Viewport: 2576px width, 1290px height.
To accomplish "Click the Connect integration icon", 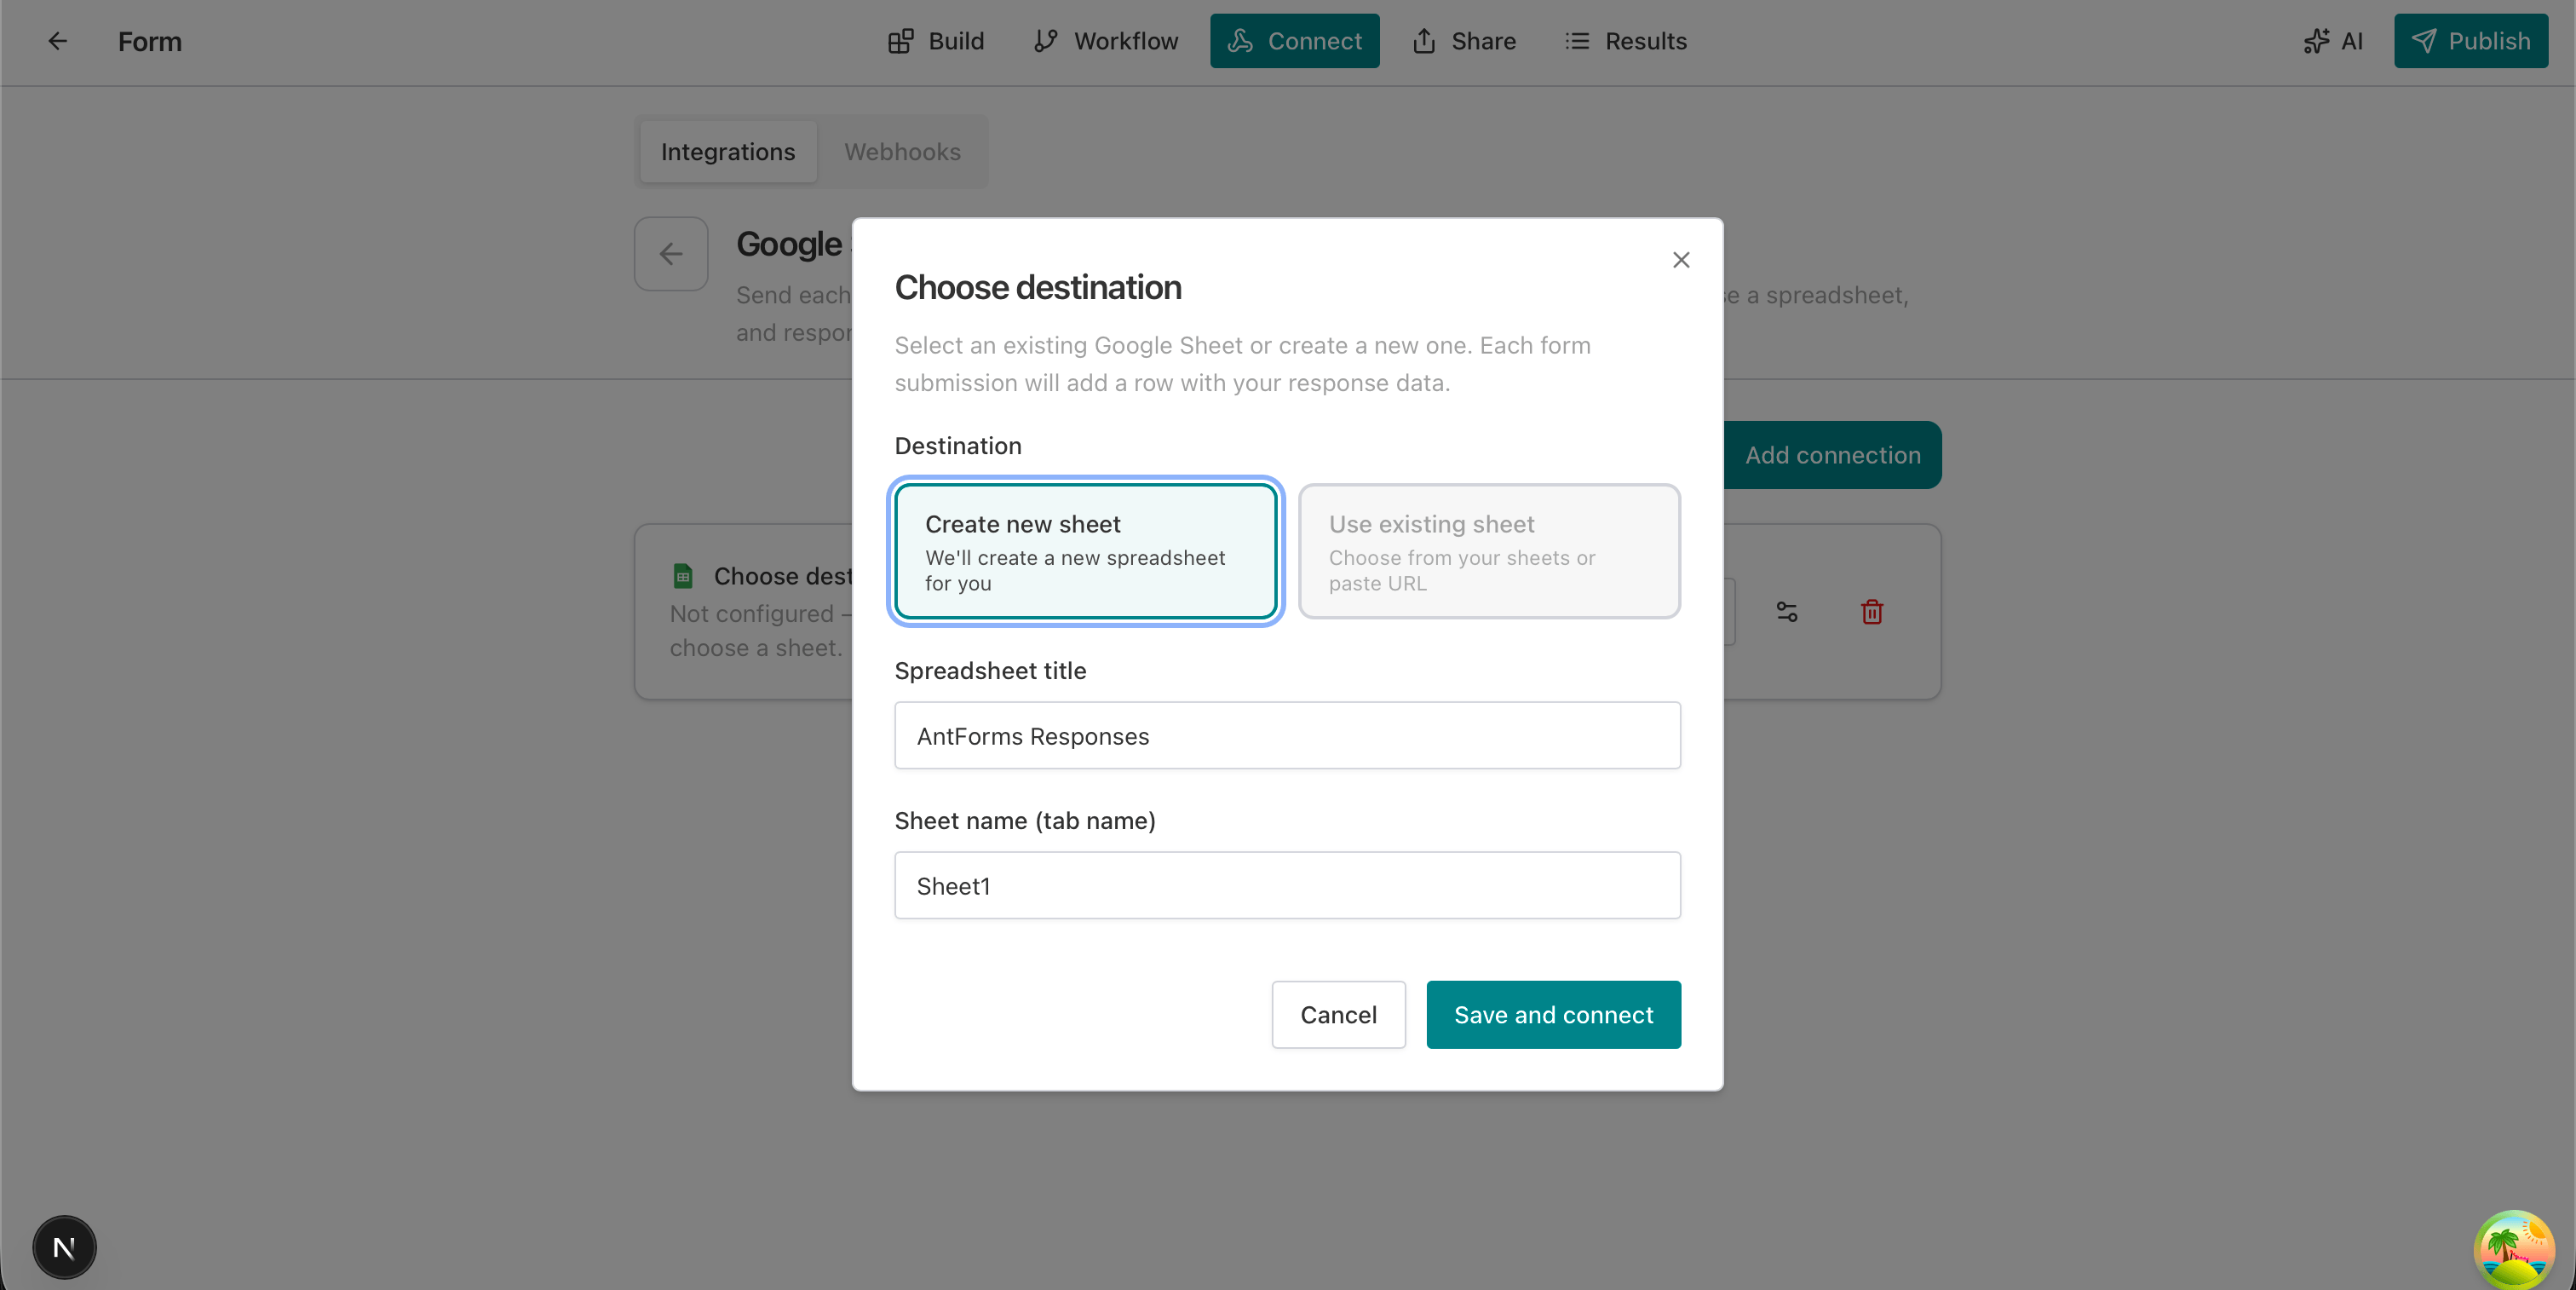I will pos(1242,41).
